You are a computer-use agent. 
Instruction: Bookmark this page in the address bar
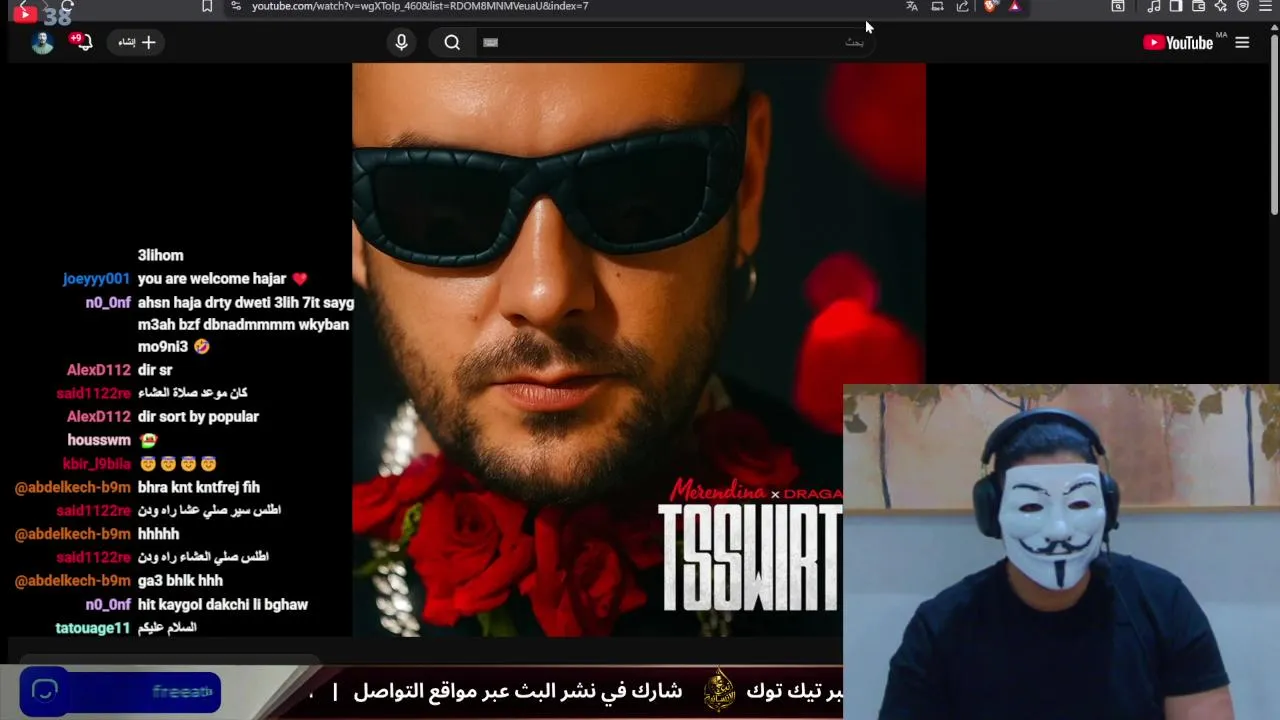[207, 6]
